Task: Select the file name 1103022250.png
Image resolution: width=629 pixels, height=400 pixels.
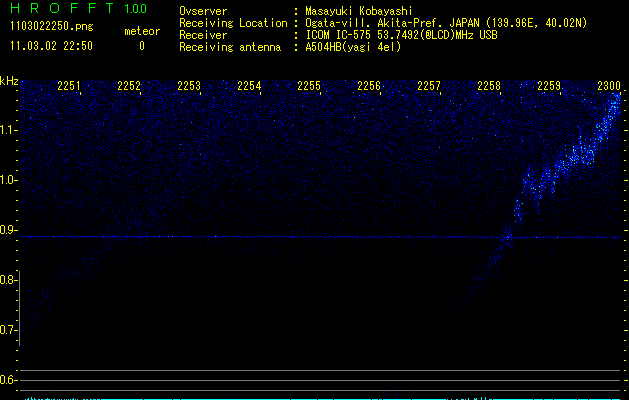Action: 52,26
